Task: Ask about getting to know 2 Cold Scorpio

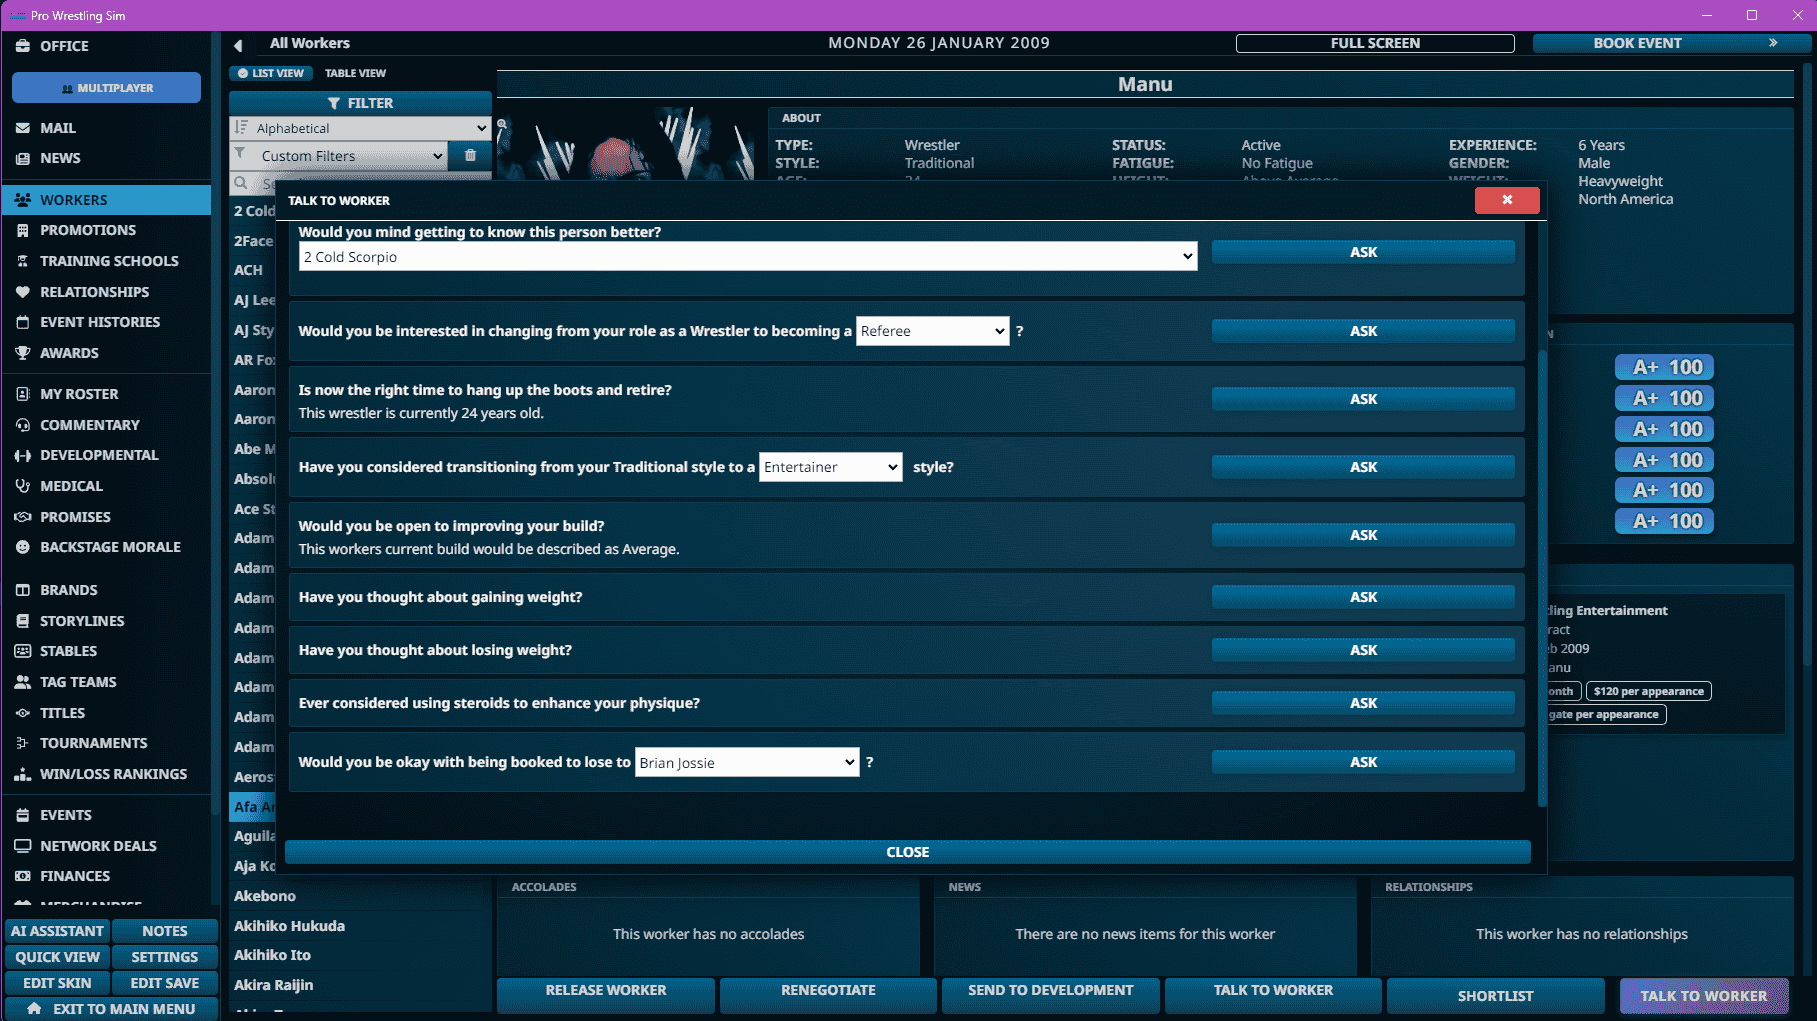Action: coord(1363,252)
